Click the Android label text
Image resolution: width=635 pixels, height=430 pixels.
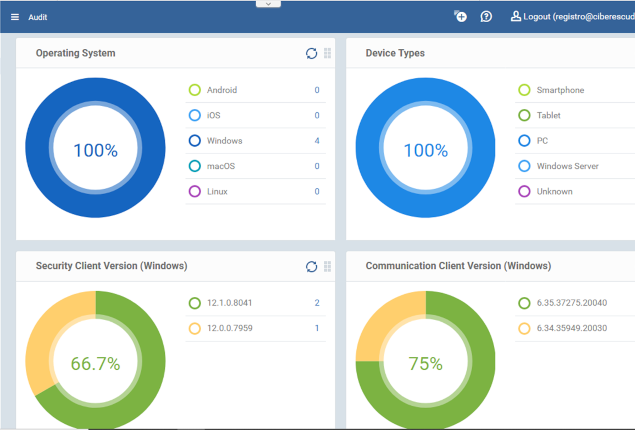tap(222, 90)
